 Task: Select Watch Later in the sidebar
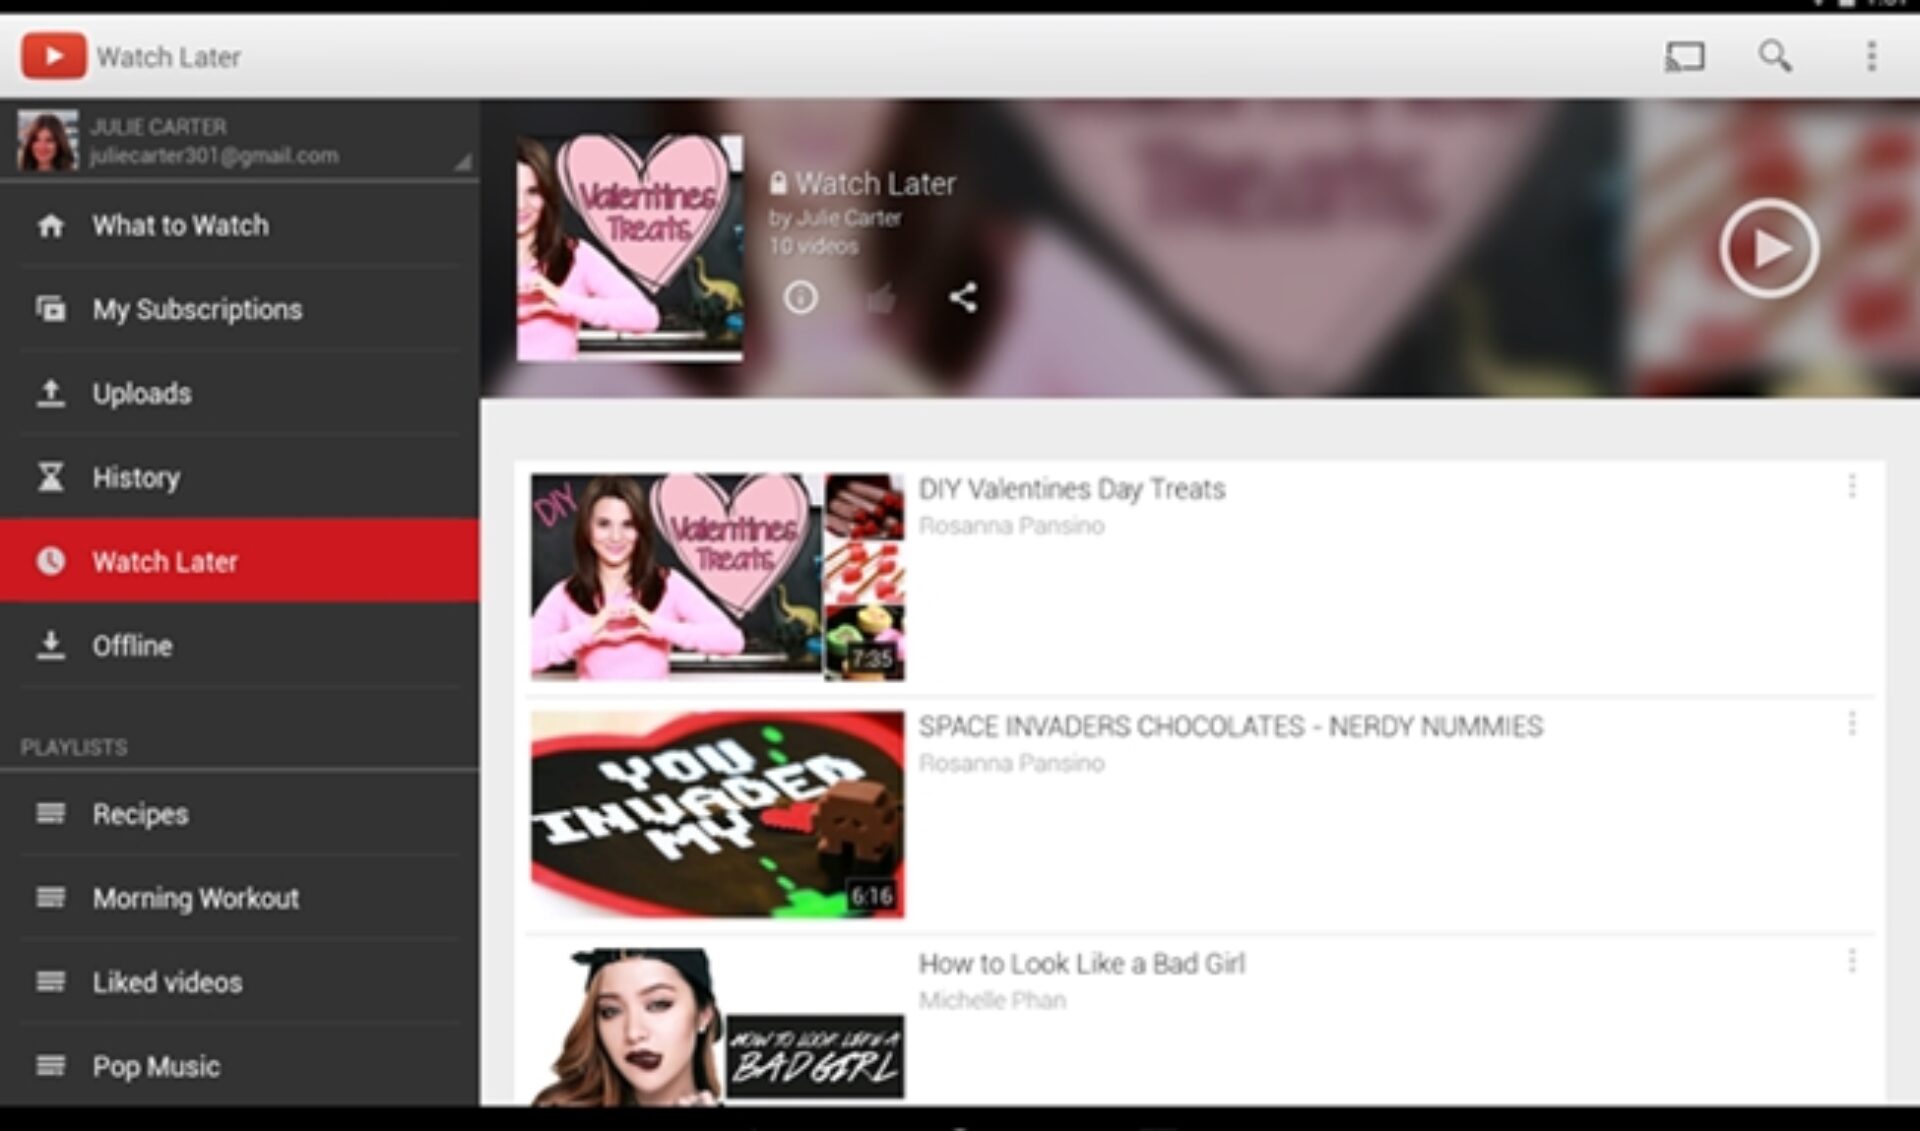click(x=240, y=560)
